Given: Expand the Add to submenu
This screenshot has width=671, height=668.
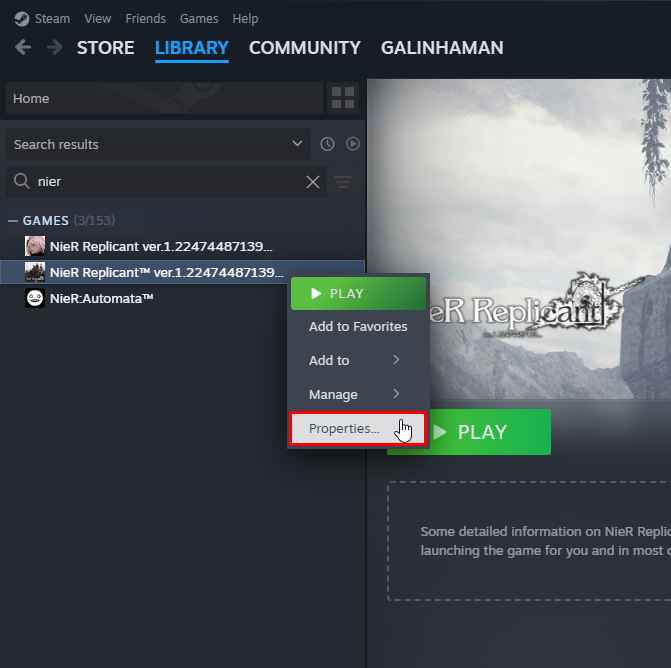Looking at the screenshot, I should coord(357,360).
